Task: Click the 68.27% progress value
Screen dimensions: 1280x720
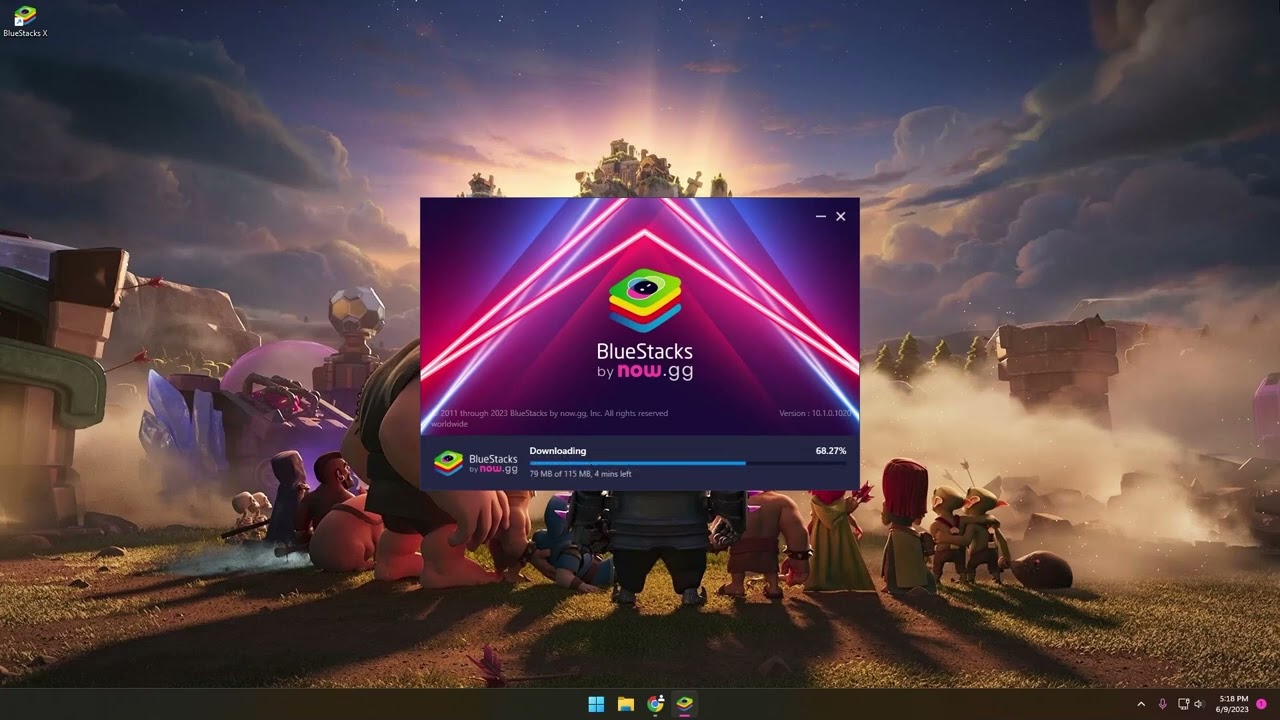Action: pos(831,451)
